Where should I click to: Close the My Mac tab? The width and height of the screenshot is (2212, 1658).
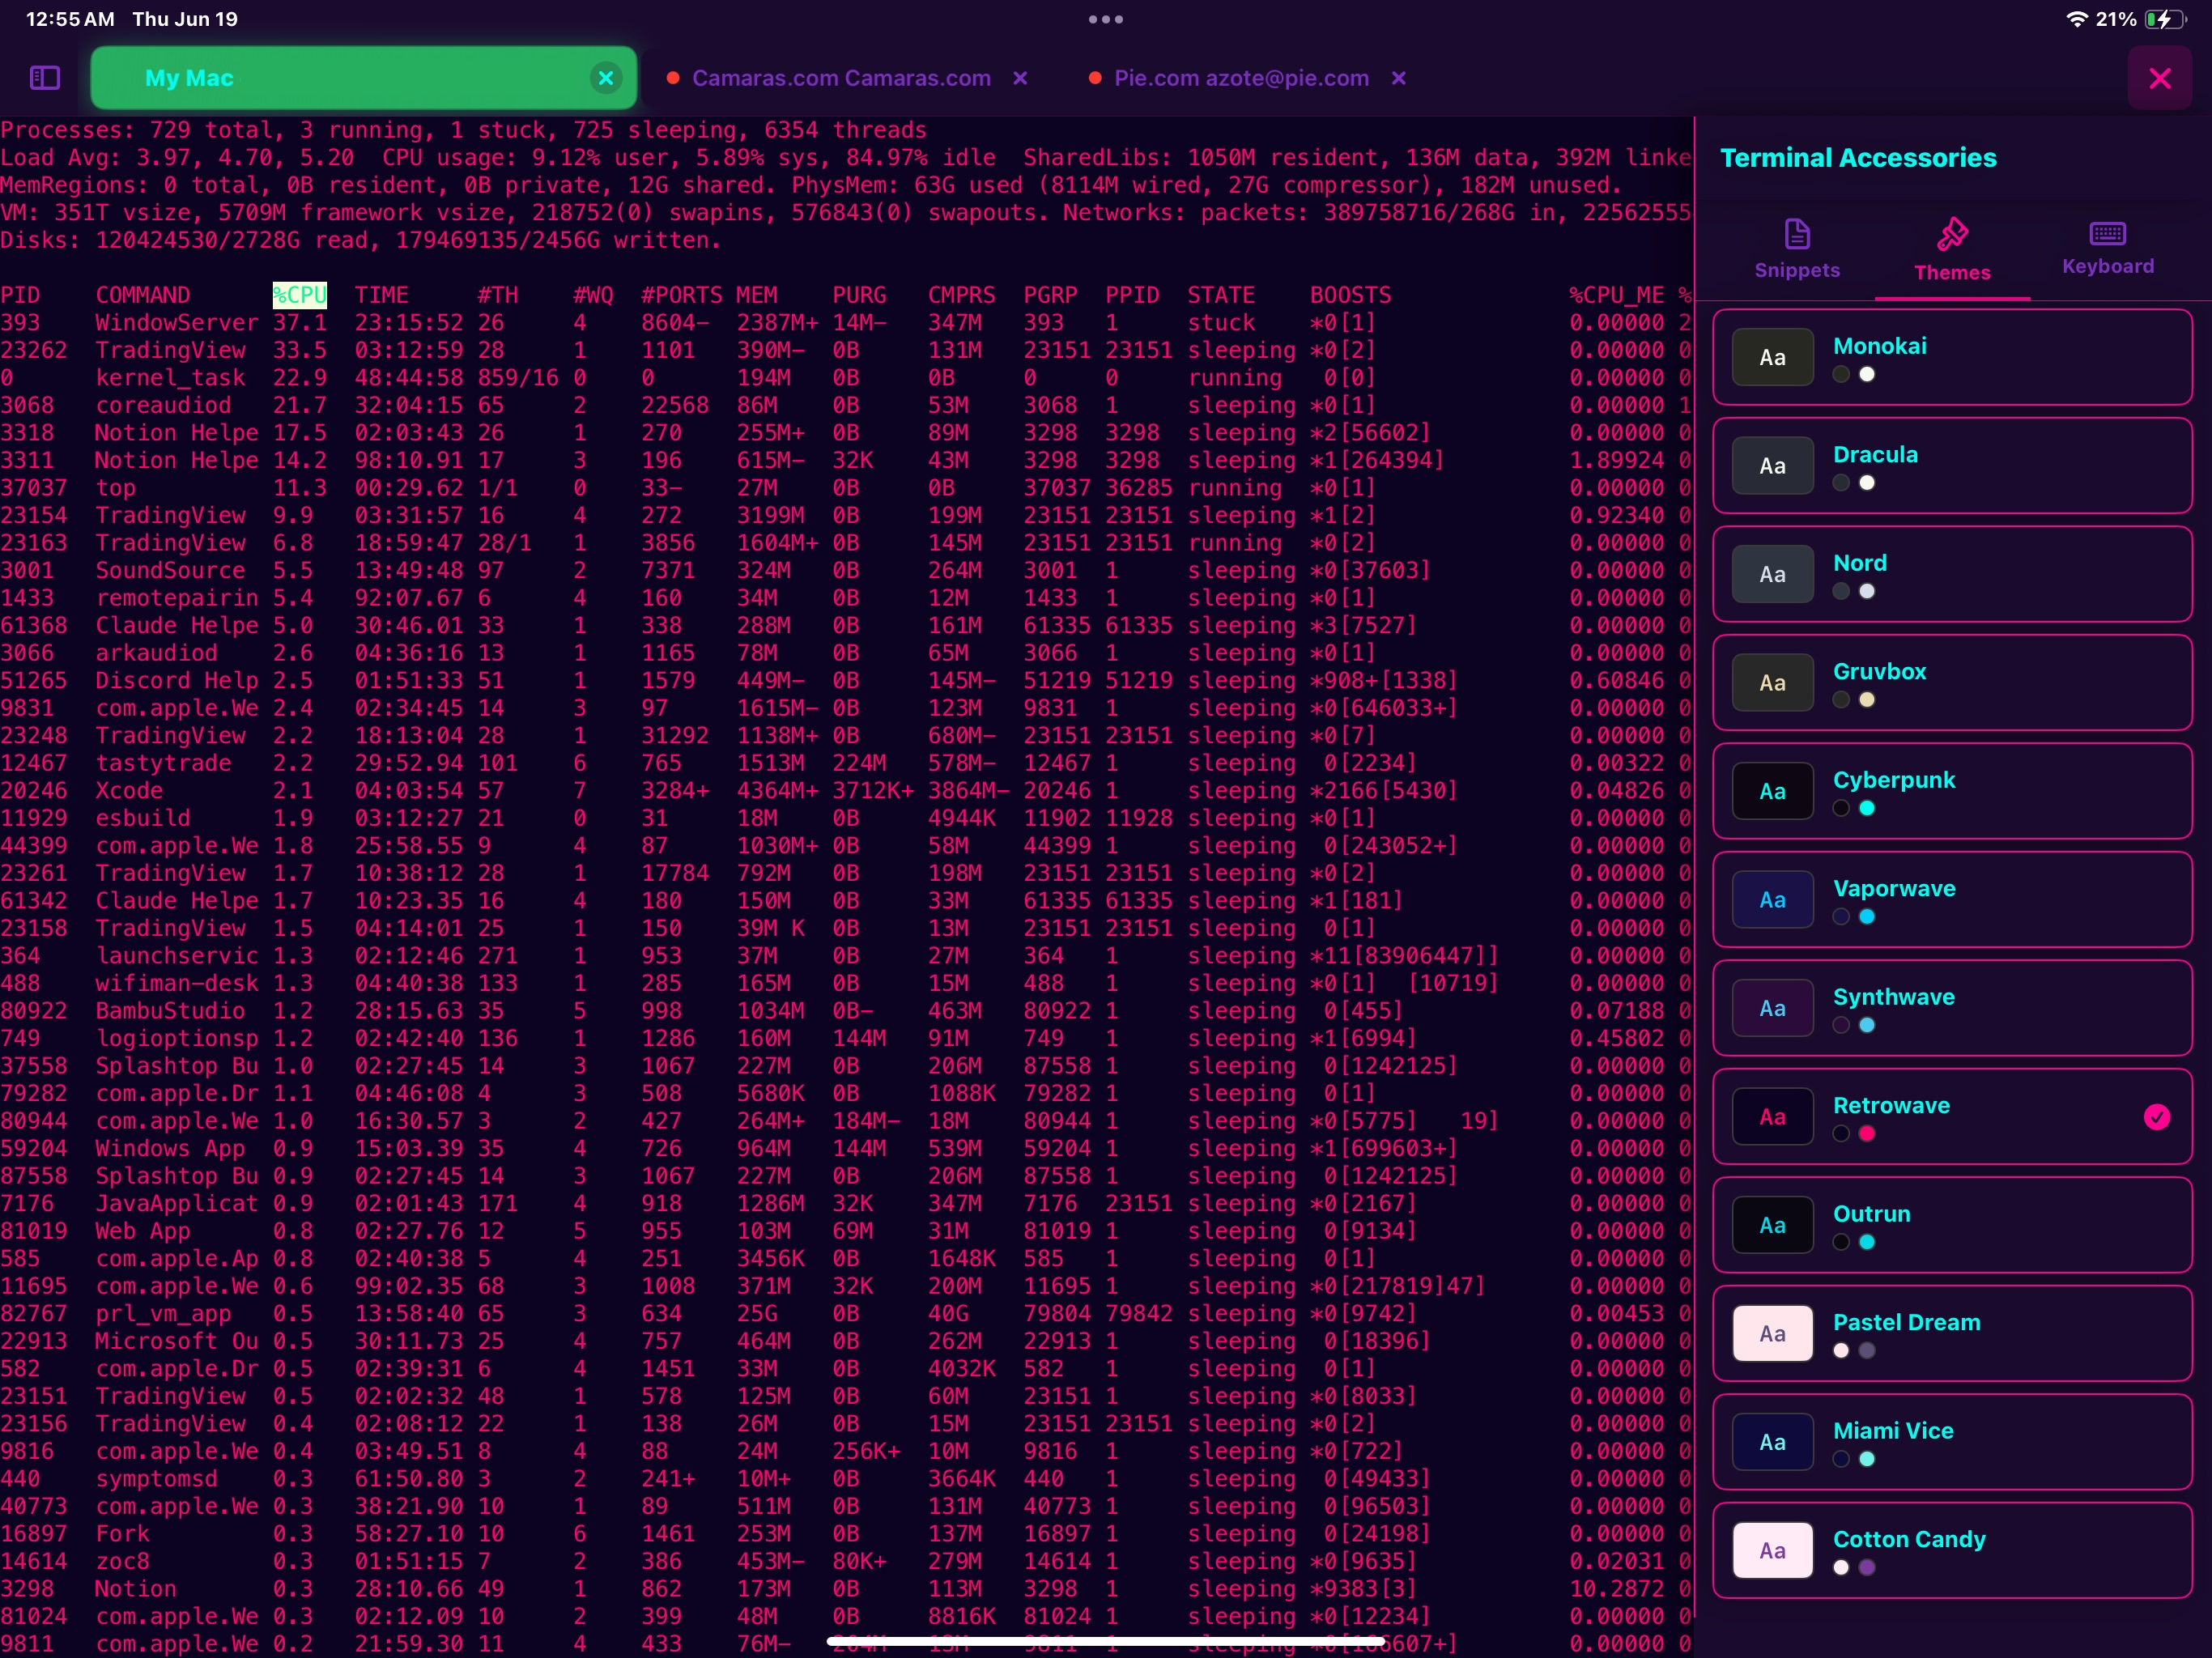point(606,78)
